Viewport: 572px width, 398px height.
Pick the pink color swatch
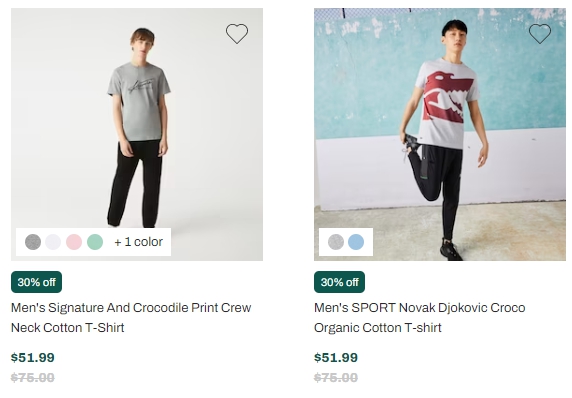click(x=74, y=242)
